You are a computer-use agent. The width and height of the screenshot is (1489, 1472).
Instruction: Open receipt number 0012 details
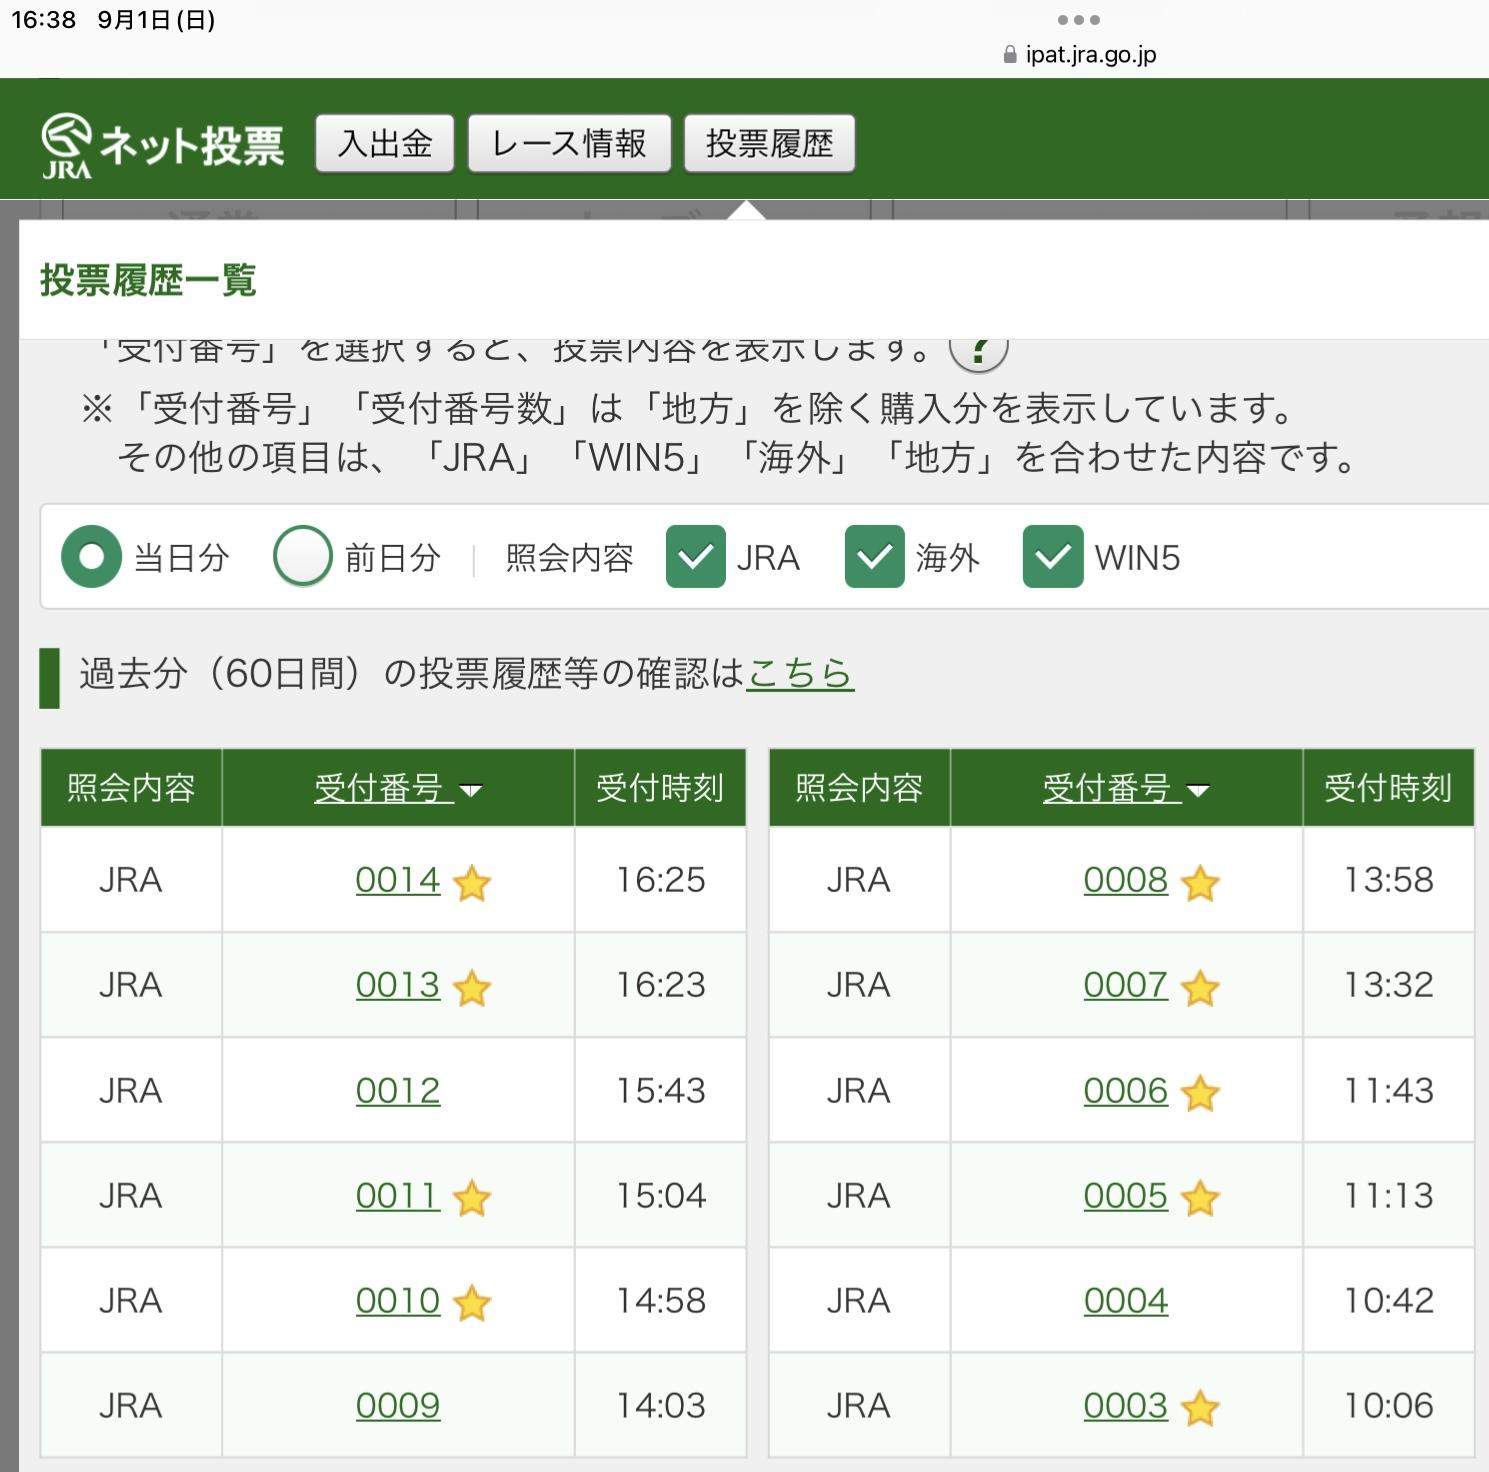pyautogui.click(x=398, y=1091)
